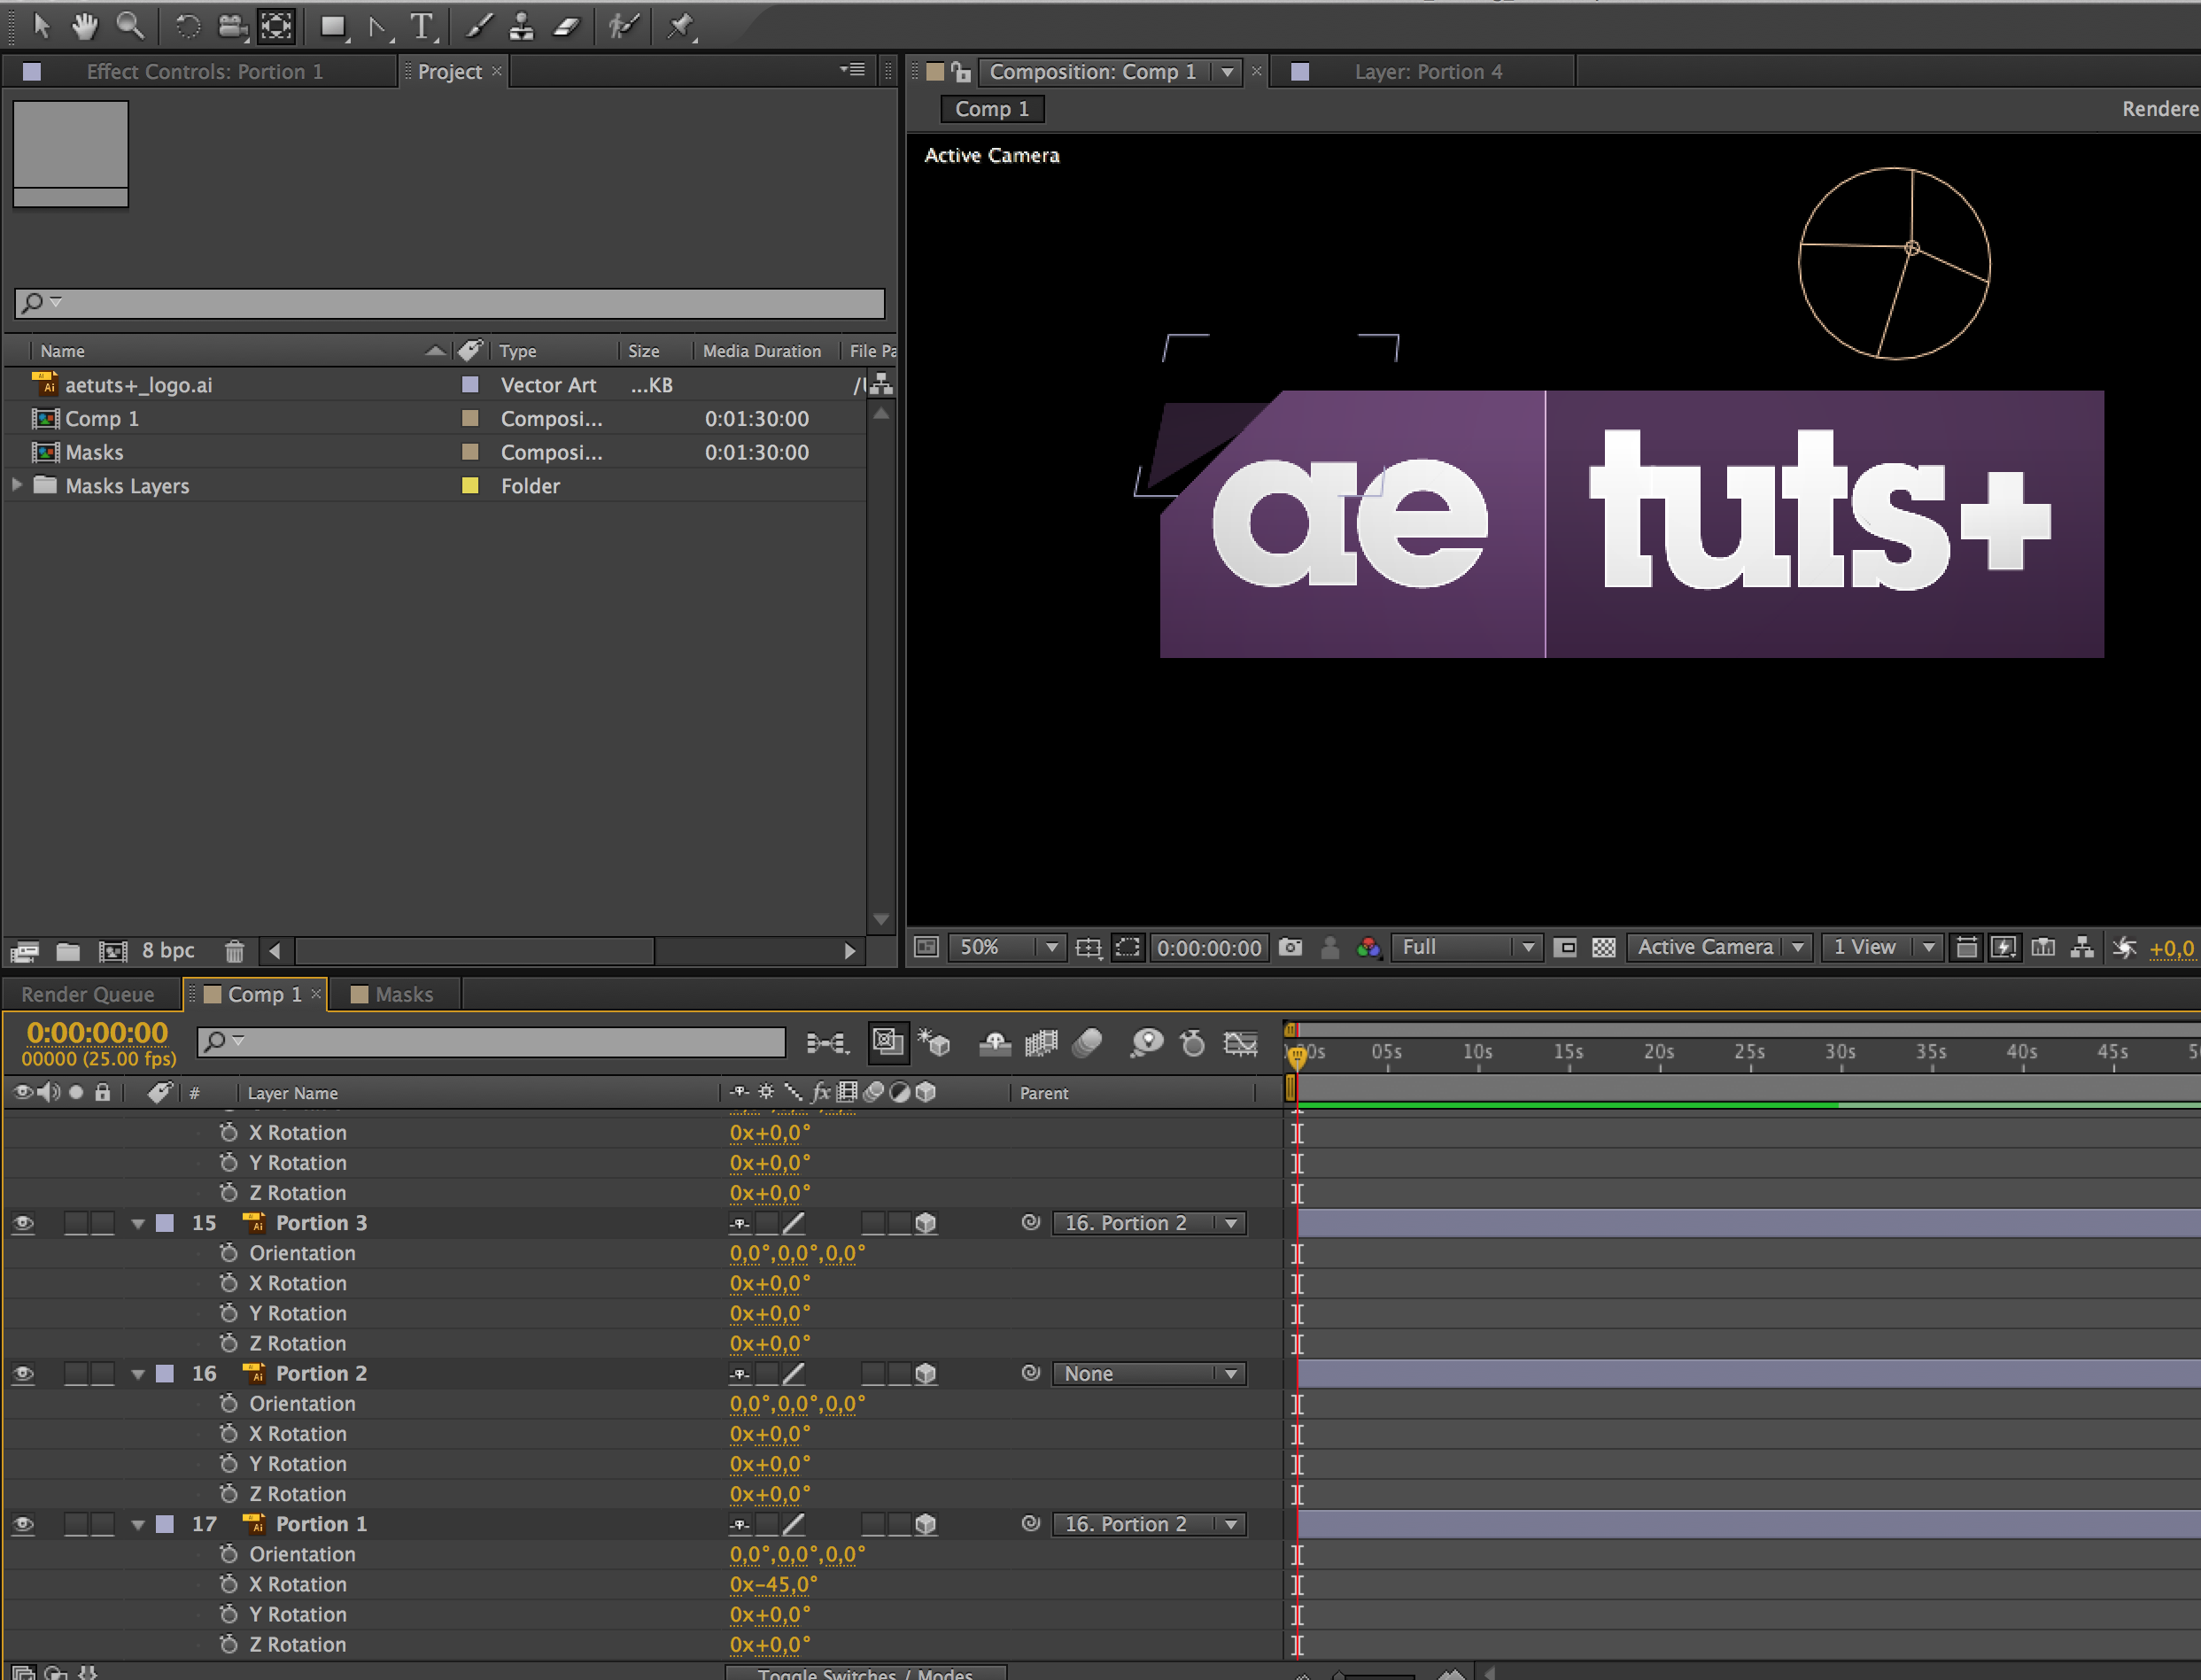Screen dimensions: 2201x1680
Task: Collapse the Portion 2 layer properties
Action: point(138,1375)
